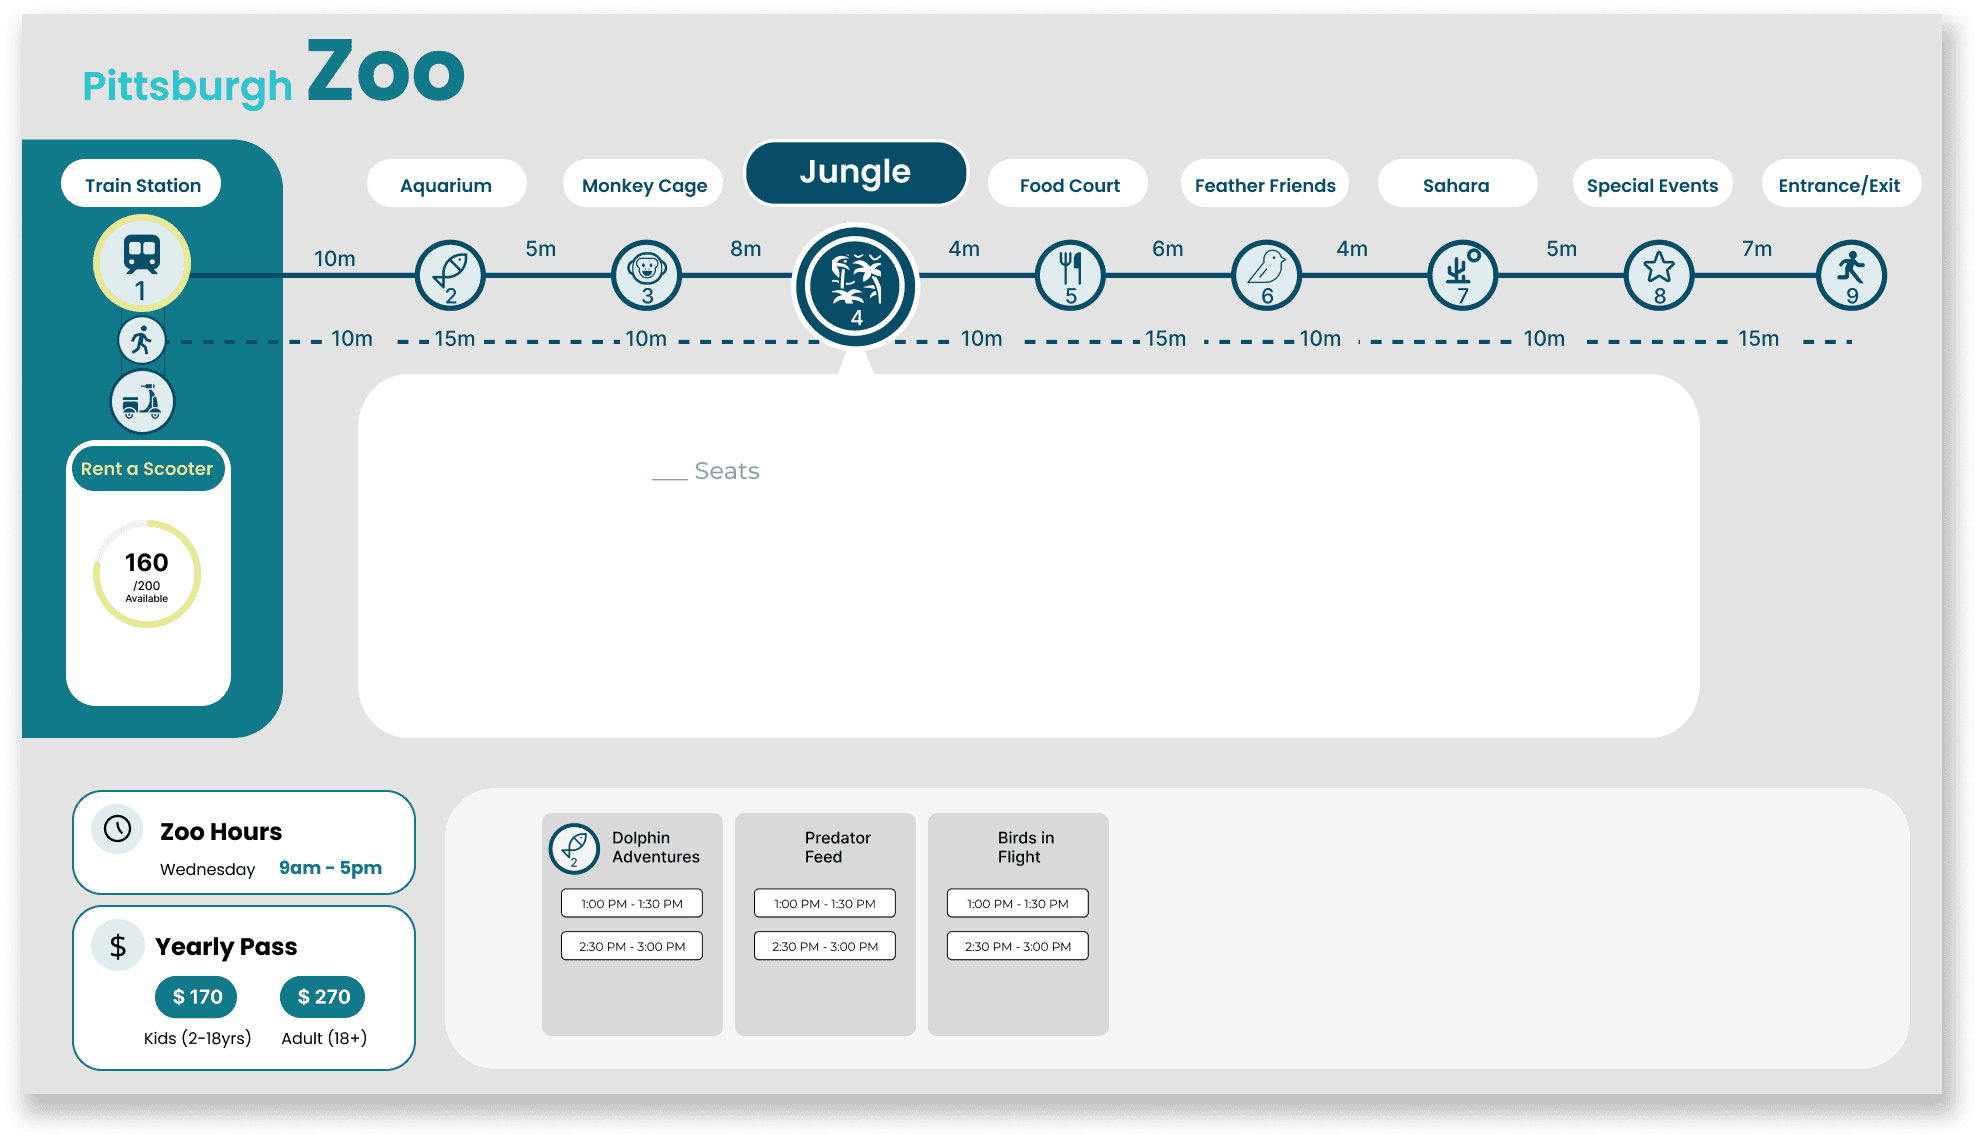Screen dimensions: 1980x1140
Task: Select the $170 kids yearly pass
Action: point(196,996)
